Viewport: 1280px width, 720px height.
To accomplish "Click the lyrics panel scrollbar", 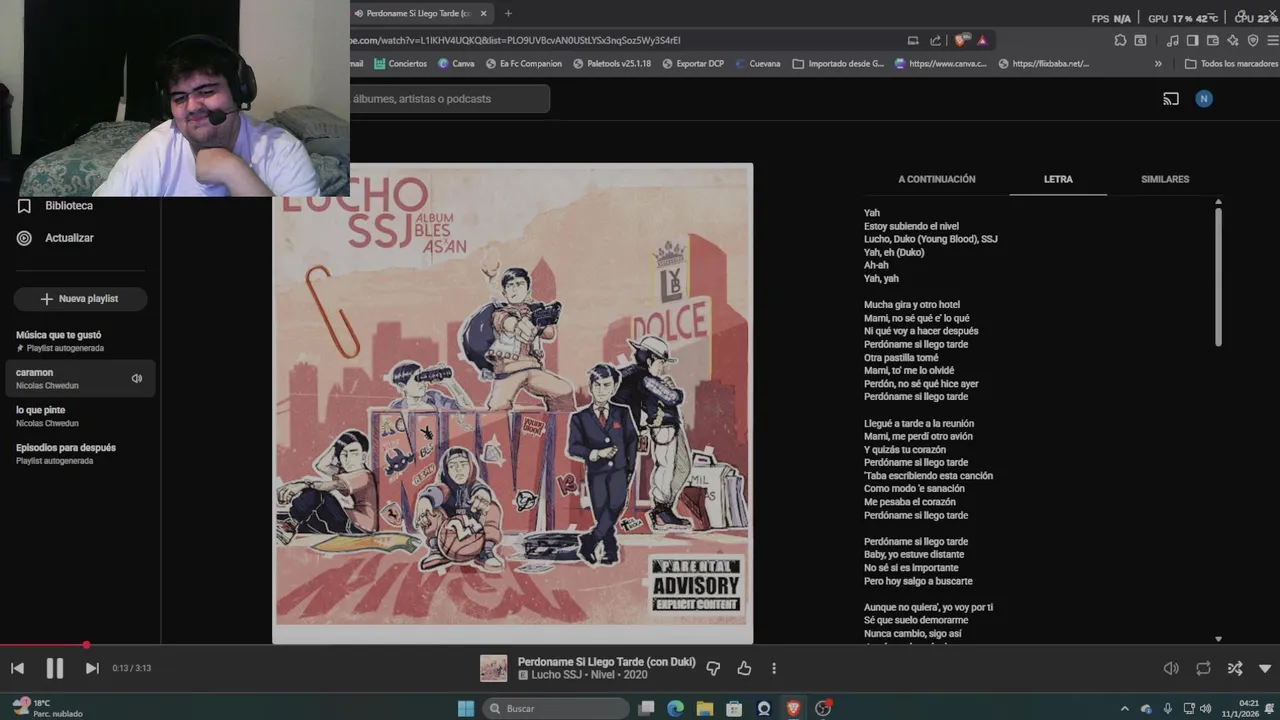I will tap(1218, 277).
